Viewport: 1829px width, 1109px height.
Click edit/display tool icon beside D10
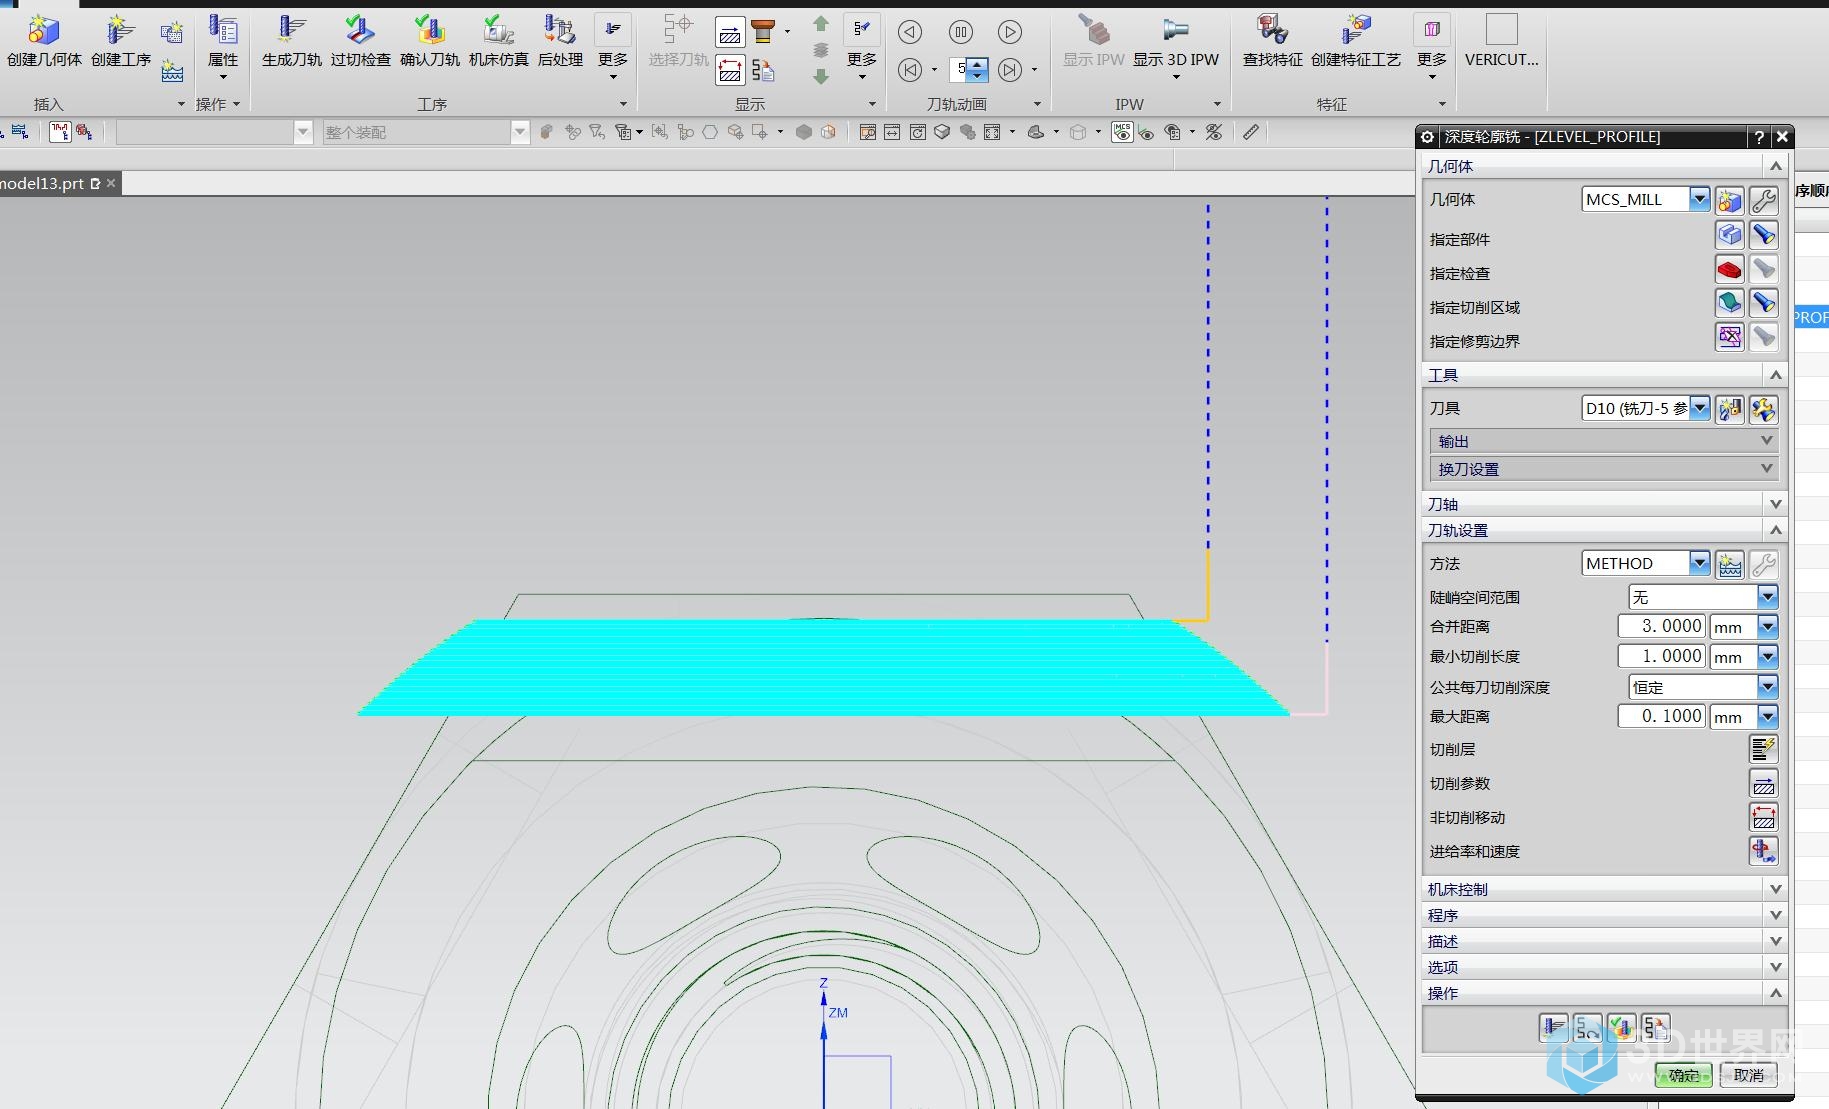pyautogui.click(x=1763, y=409)
